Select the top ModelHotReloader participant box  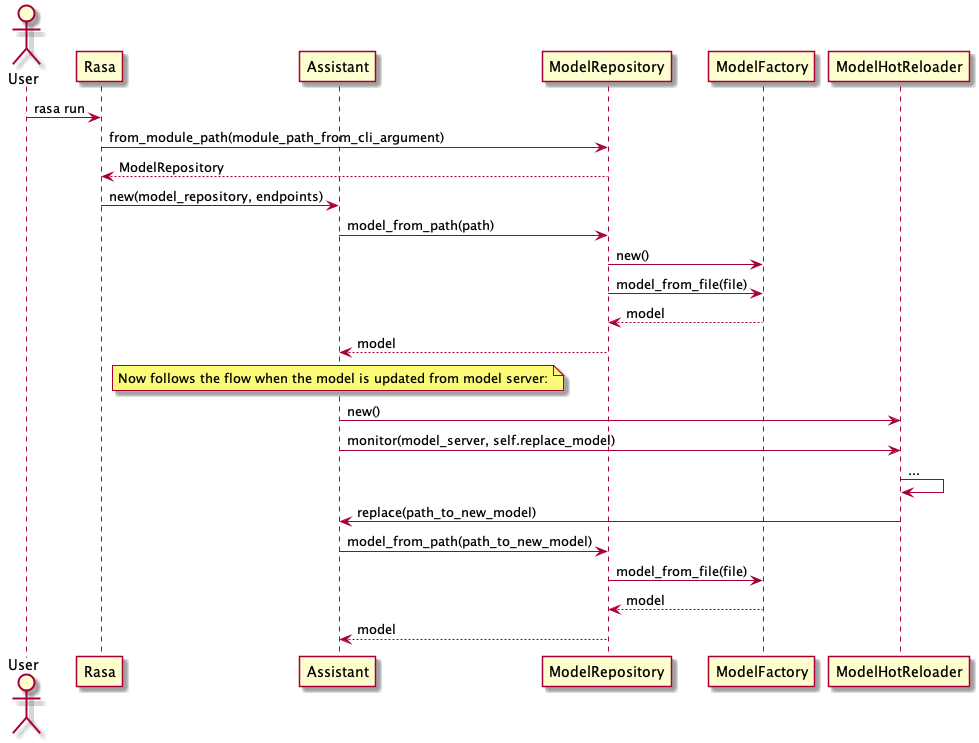[899, 67]
